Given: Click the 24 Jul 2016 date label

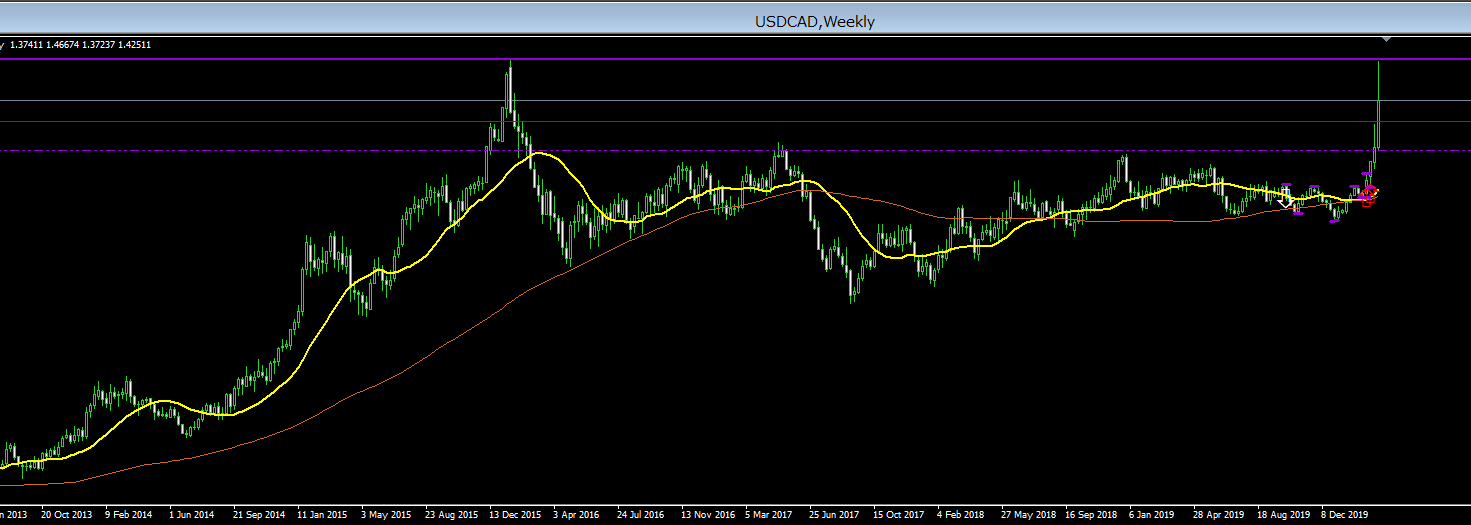Looking at the screenshot, I should [641, 515].
